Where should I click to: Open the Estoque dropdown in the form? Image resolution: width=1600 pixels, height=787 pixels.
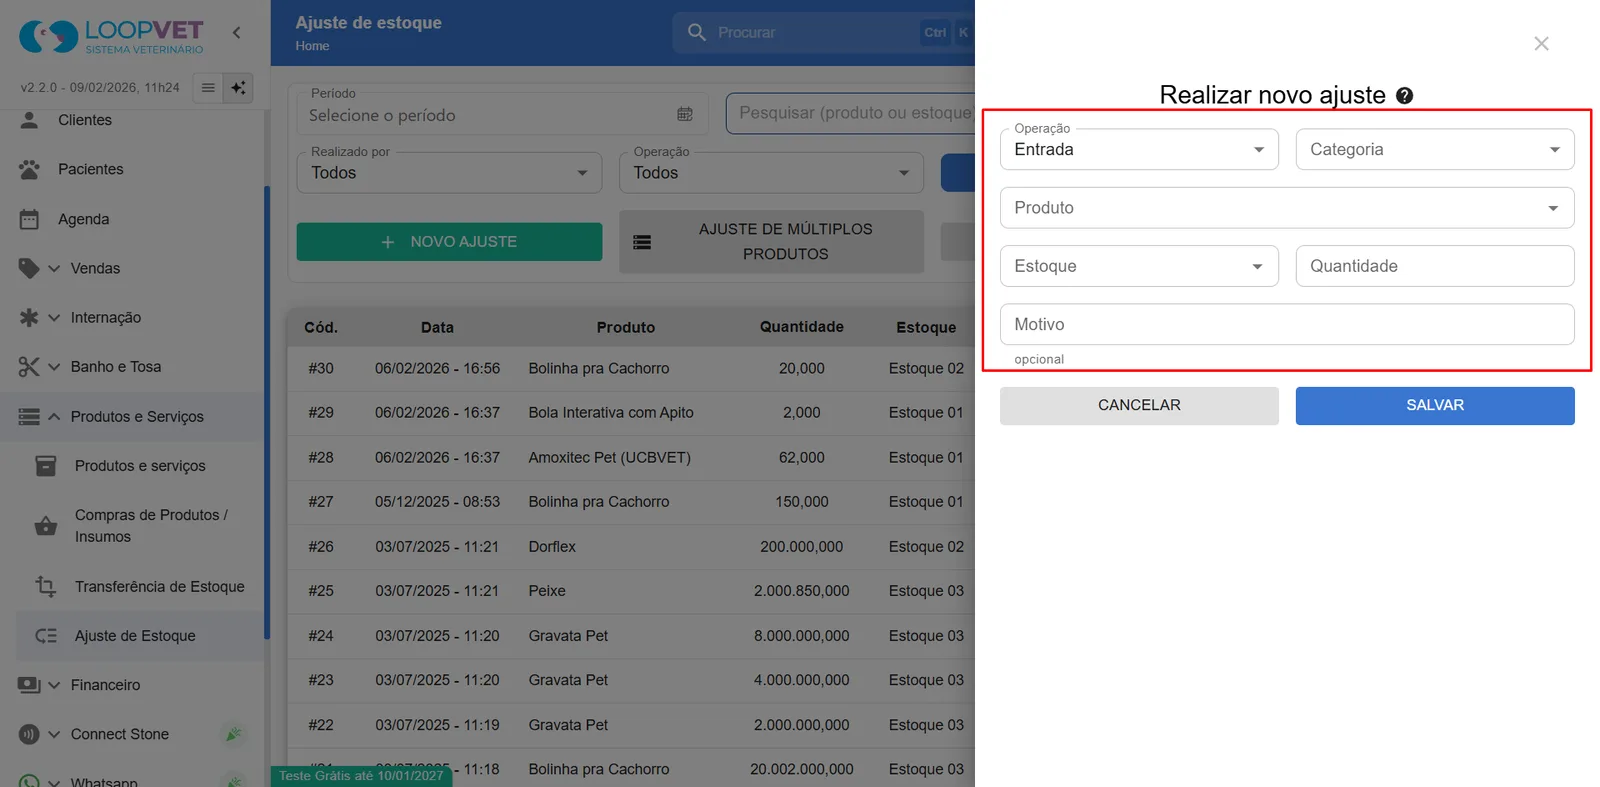(x=1139, y=266)
